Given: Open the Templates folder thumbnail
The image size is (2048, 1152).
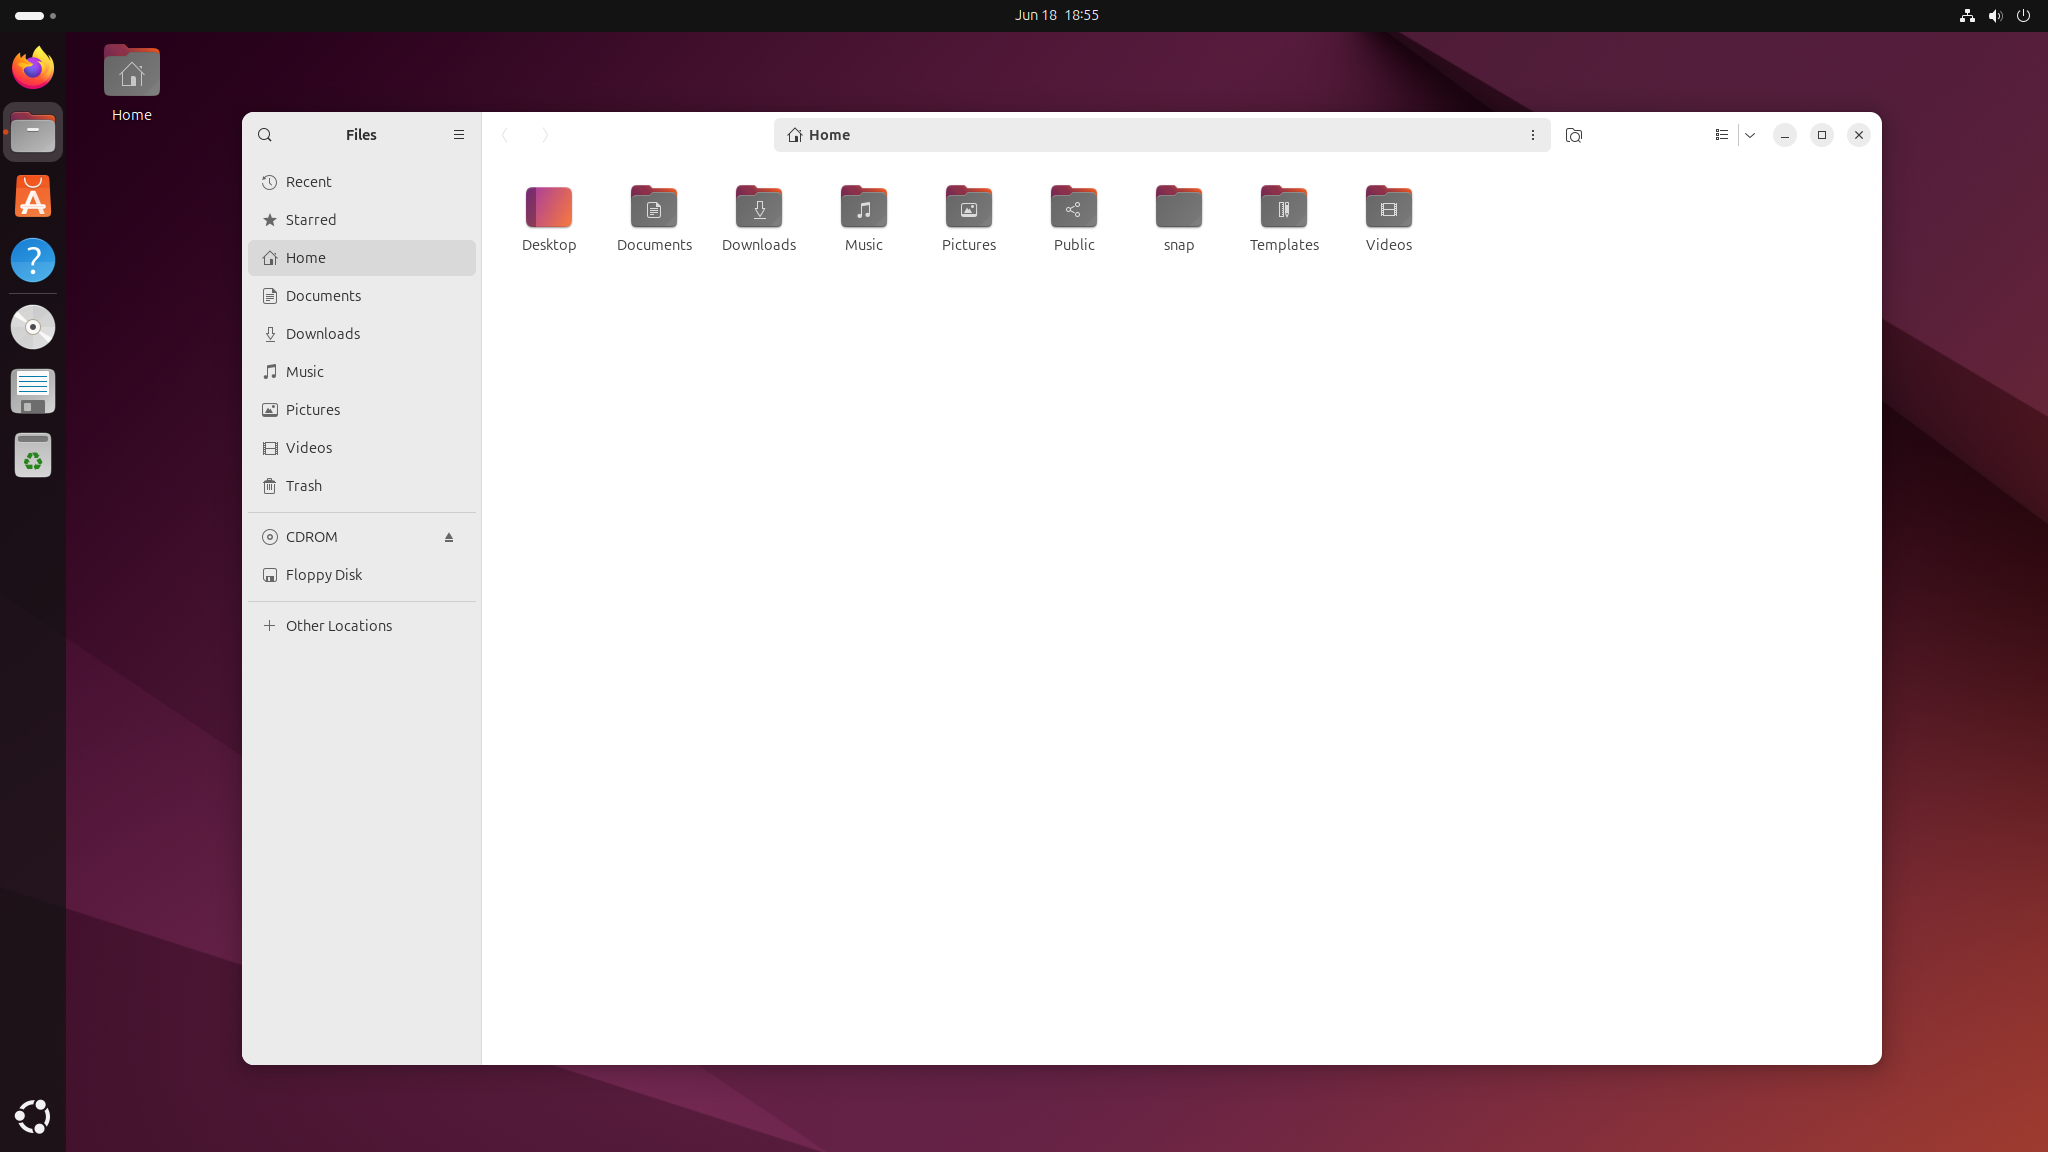Looking at the screenshot, I should pyautogui.click(x=1284, y=208).
